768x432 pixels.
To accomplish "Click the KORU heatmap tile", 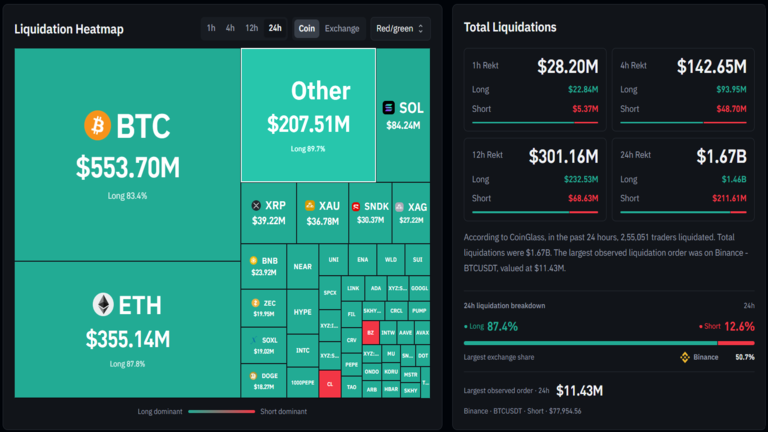I will (391, 372).
